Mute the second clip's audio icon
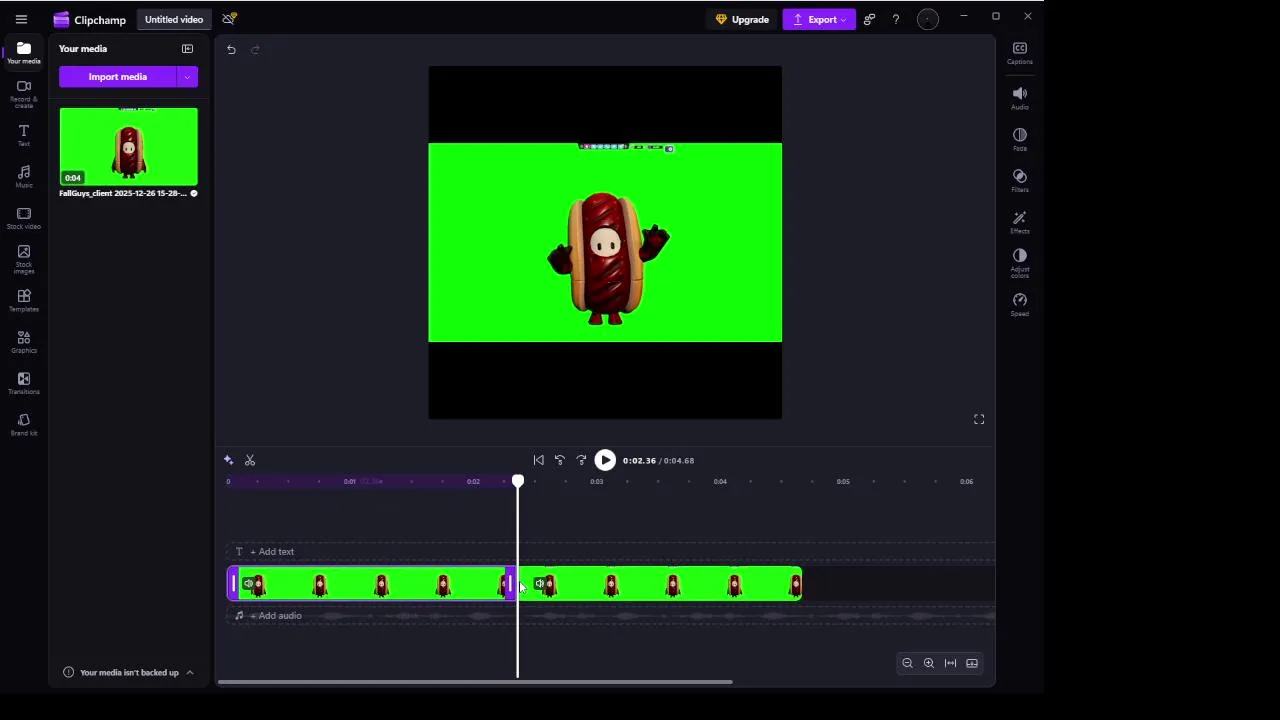The width and height of the screenshot is (1280, 720). [539, 584]
